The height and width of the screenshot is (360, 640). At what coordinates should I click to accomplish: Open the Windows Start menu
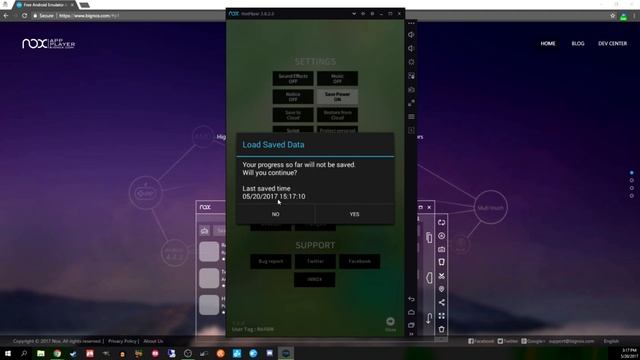[7, 353]
